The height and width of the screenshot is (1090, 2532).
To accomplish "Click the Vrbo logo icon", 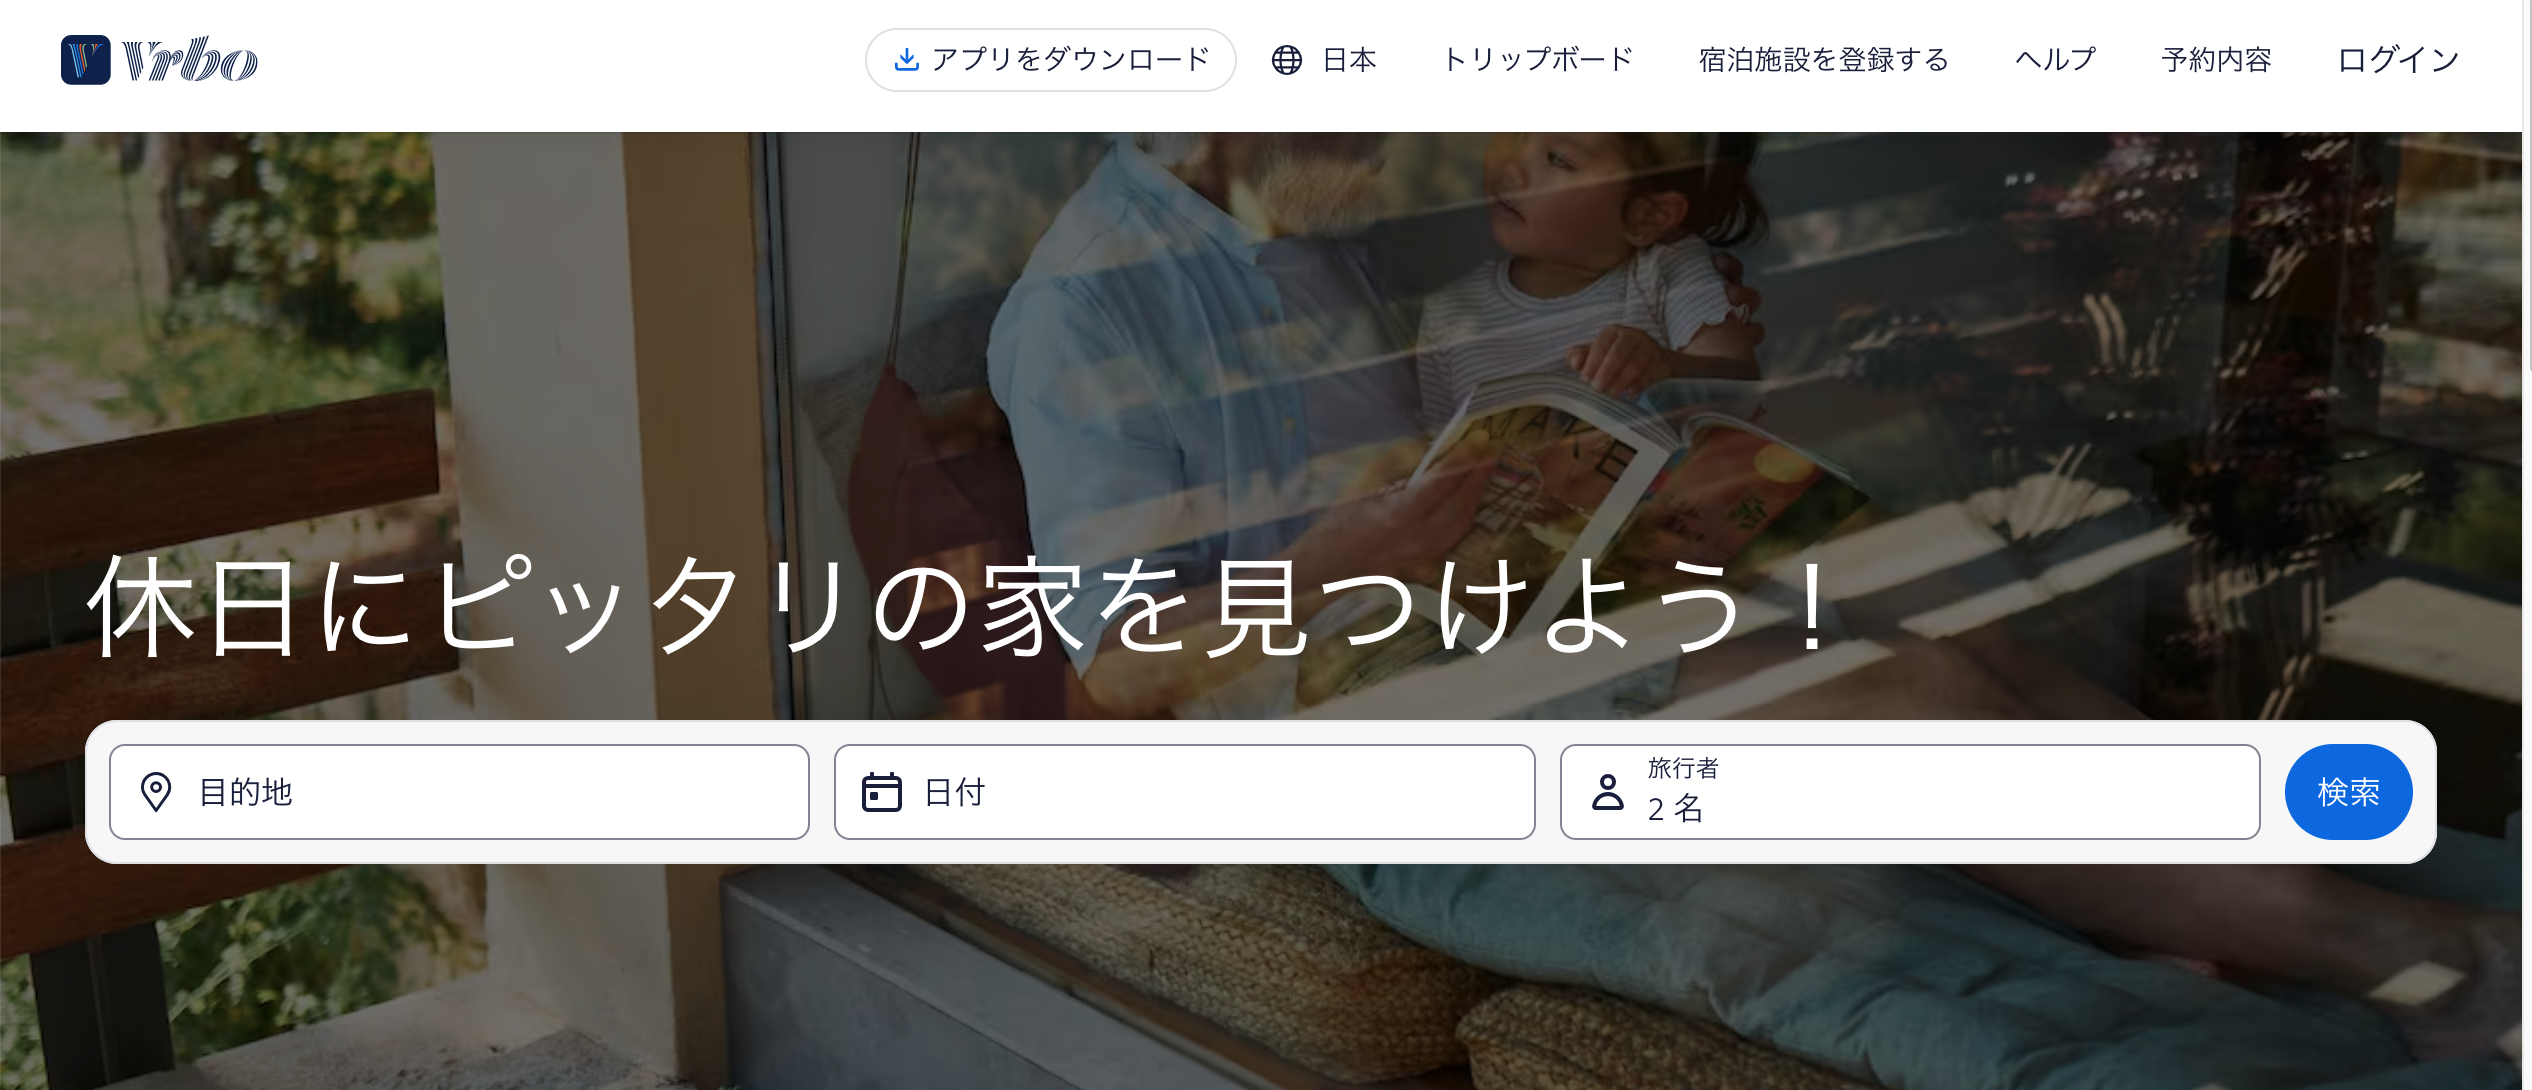I will pyautogui.click(x=85, y=60).
